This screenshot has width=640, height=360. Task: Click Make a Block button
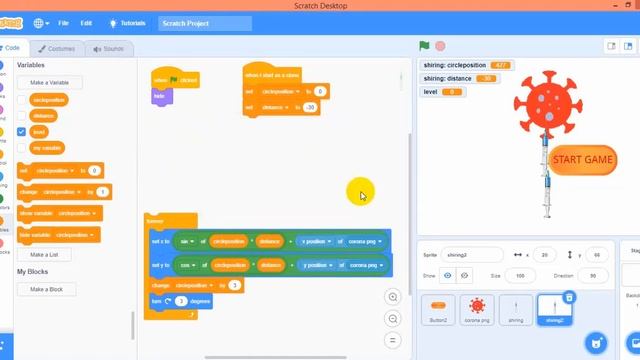(47, 289)
